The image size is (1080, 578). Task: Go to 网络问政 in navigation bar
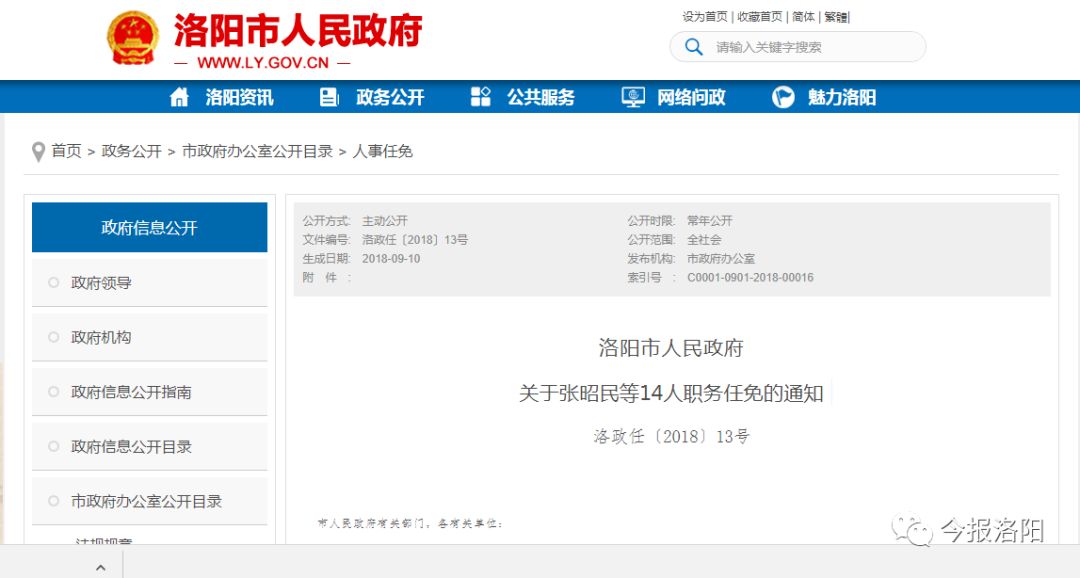tap(691, 97)
